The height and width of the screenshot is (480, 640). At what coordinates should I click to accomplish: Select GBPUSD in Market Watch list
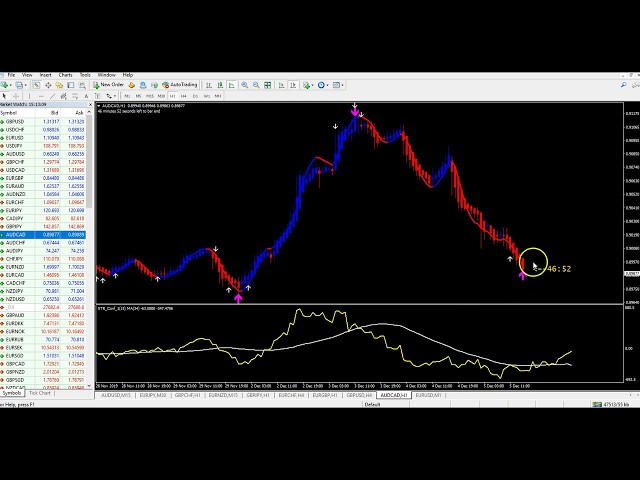pos(15,122)
